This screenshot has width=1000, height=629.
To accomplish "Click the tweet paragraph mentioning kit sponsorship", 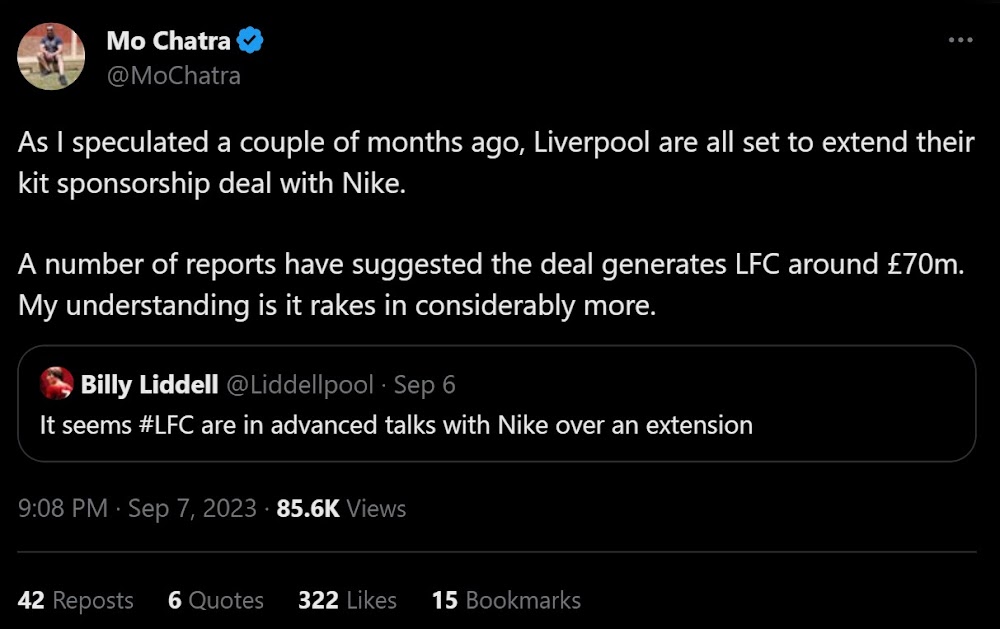I will [x=495, y=164].
